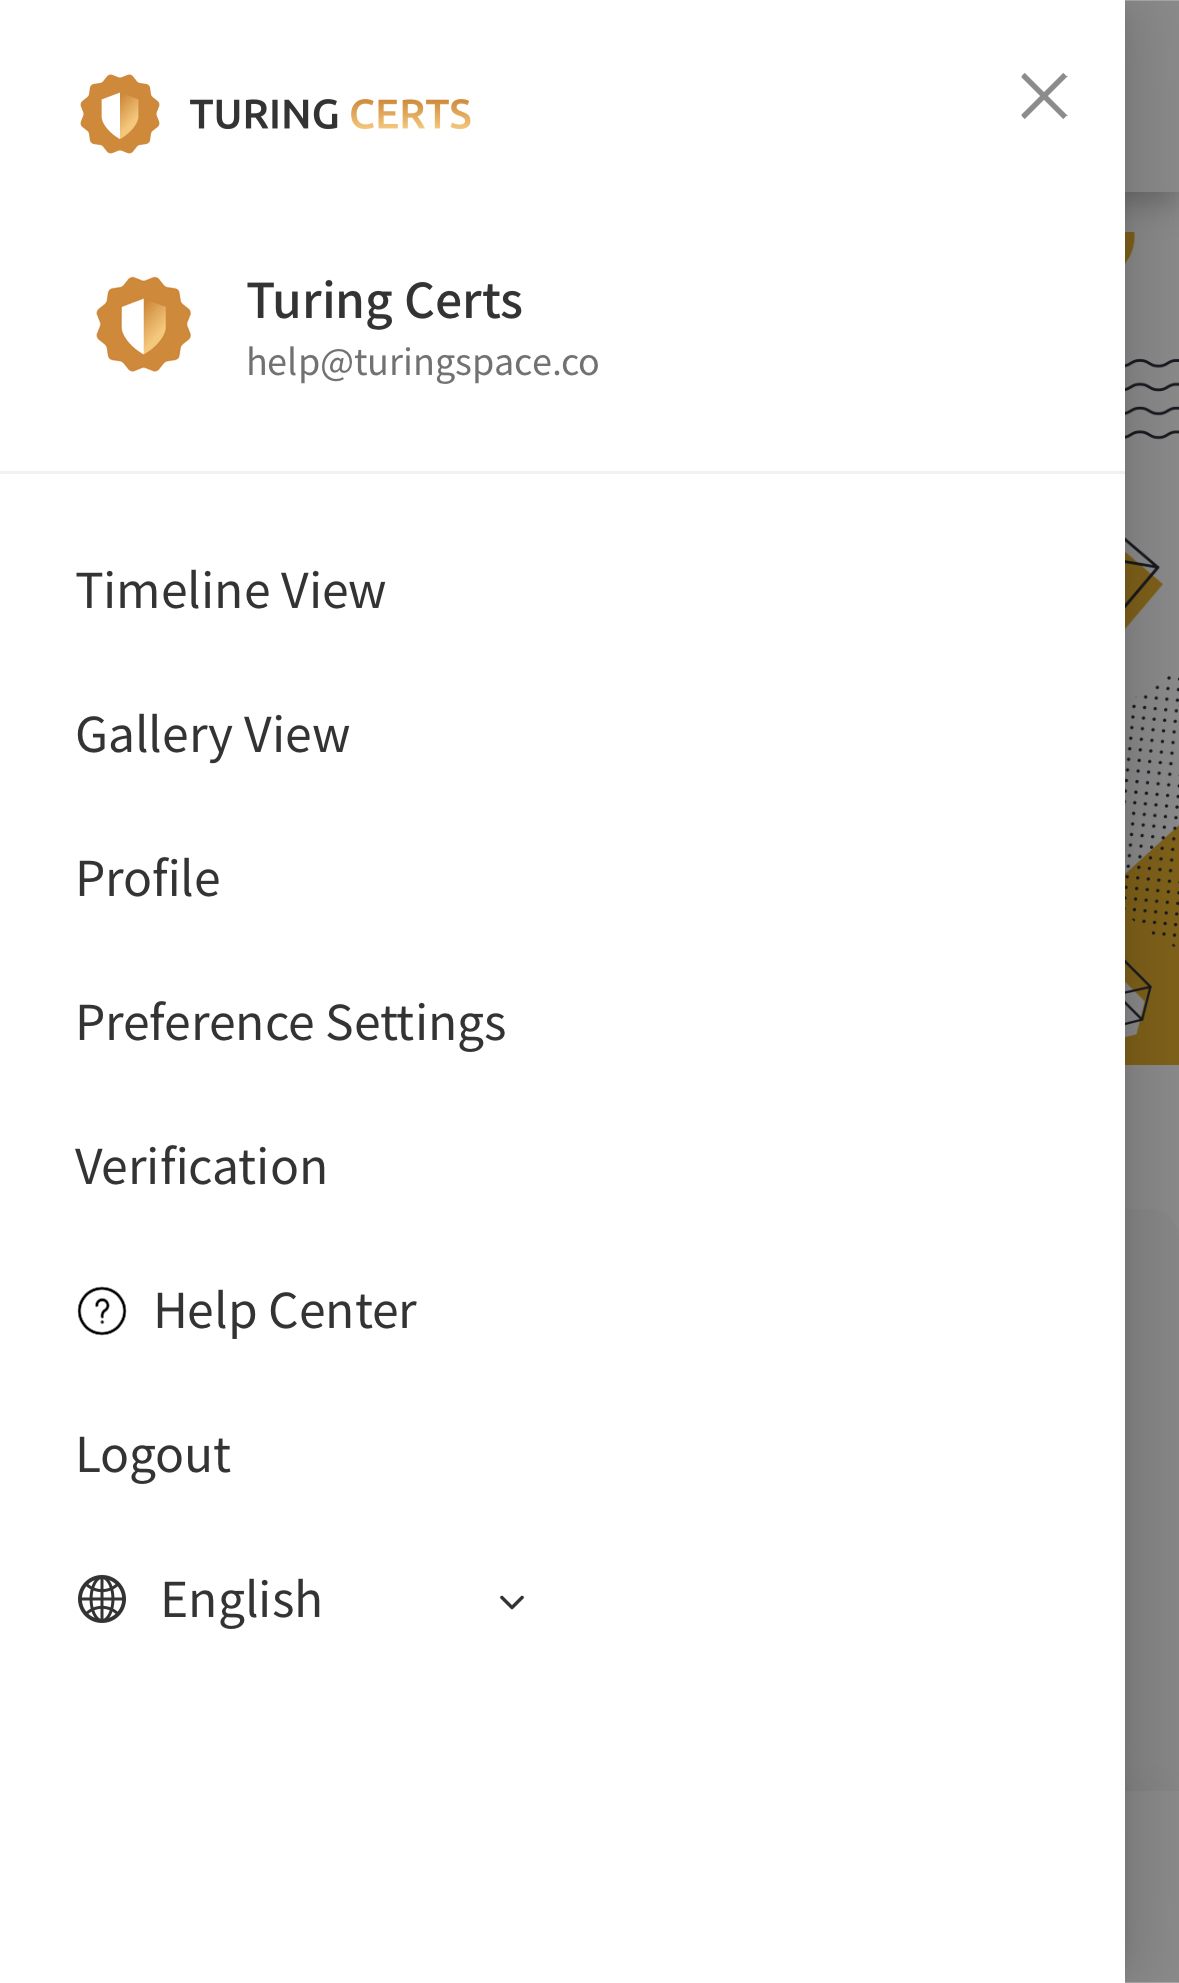Viewport: 1179px width, 1983px height.
Task: Open Timeline View
Action: pyautogui.click(x=231, y=590)
